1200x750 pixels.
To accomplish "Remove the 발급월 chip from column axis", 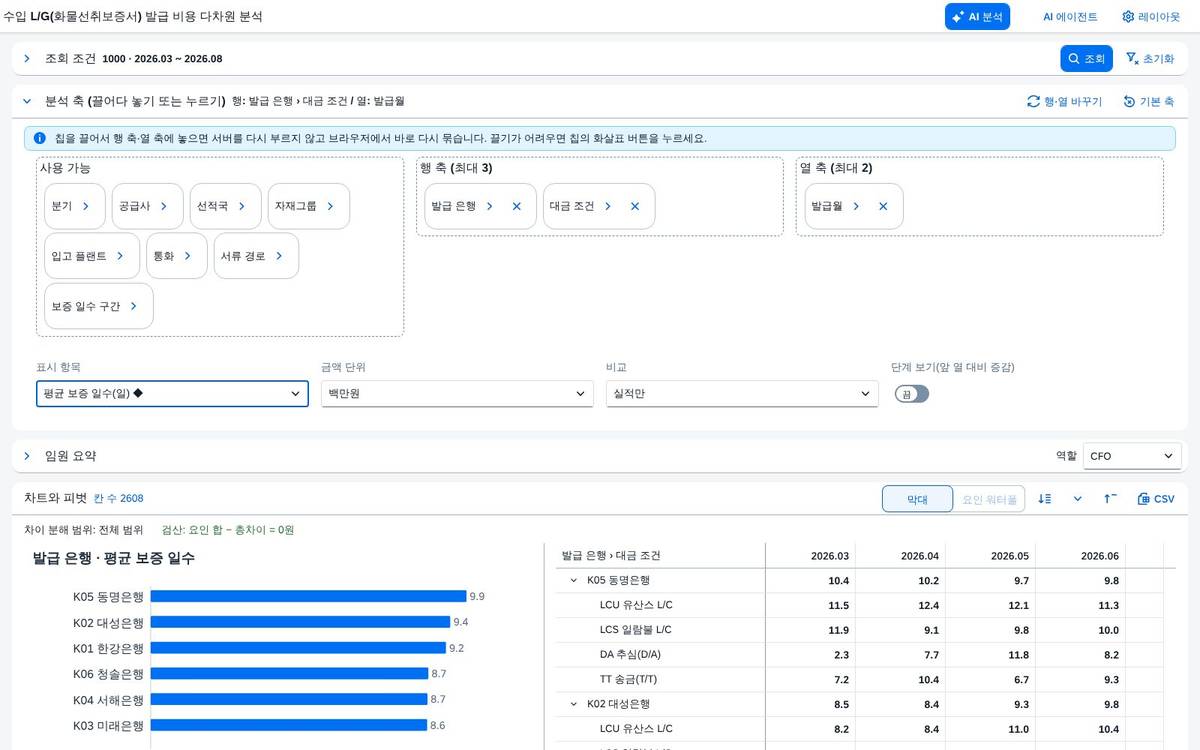I will click(x=883, y=206).
